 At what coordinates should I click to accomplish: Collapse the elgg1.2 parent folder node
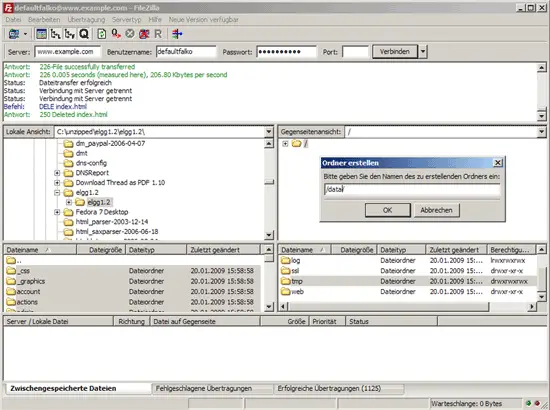point(57,193)
